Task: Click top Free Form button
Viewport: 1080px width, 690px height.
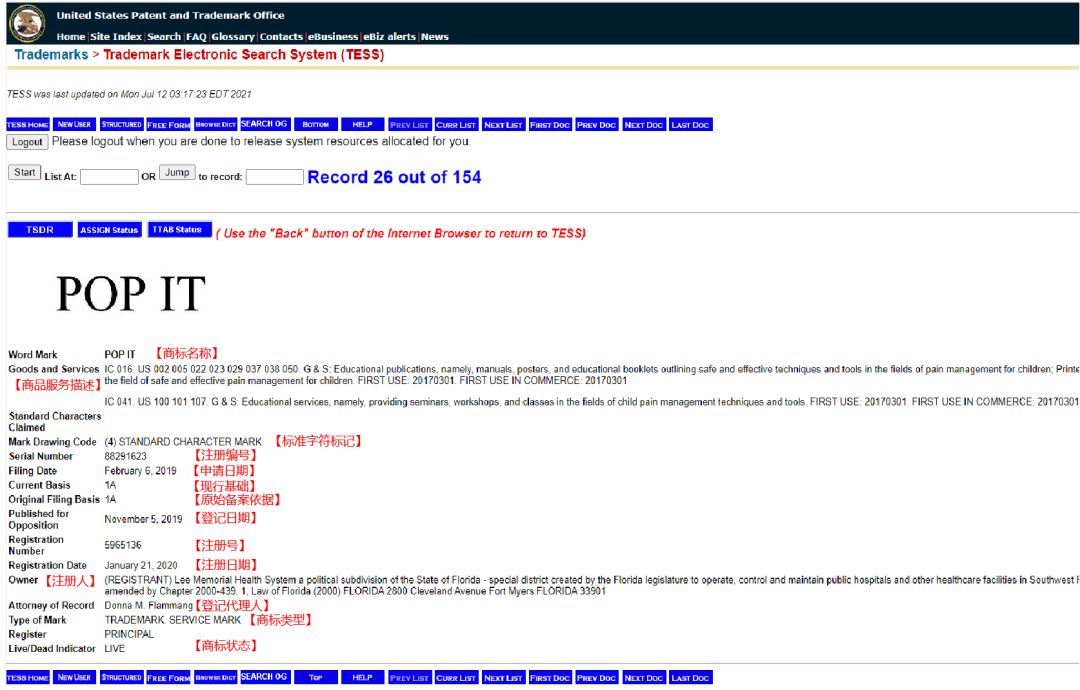Action: click(x=168, y=125)
